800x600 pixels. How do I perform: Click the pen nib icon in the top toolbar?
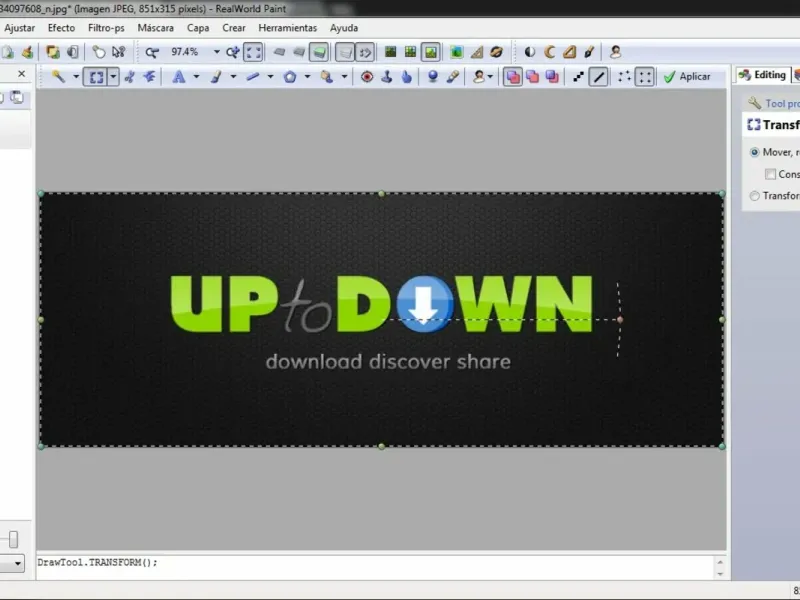tap(589, 52)
